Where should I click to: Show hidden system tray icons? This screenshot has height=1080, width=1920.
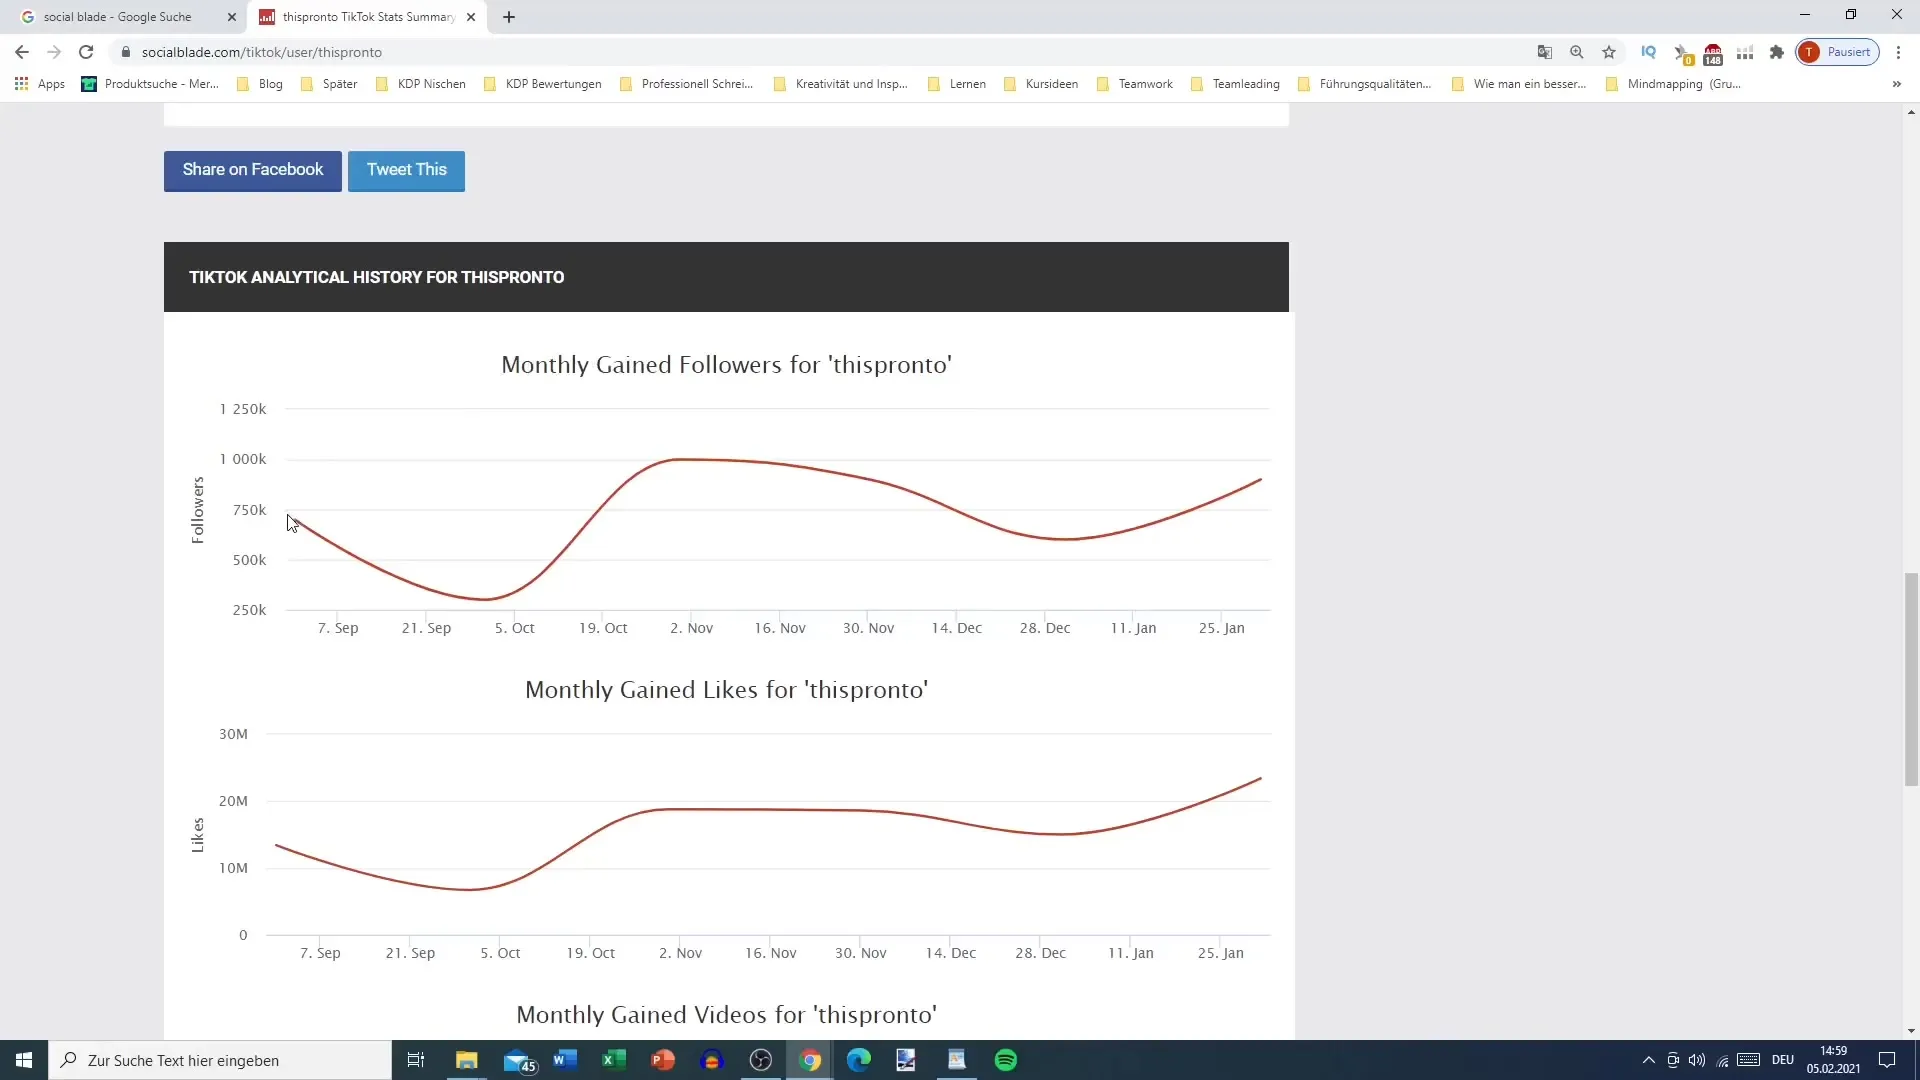(1649, 1060)
